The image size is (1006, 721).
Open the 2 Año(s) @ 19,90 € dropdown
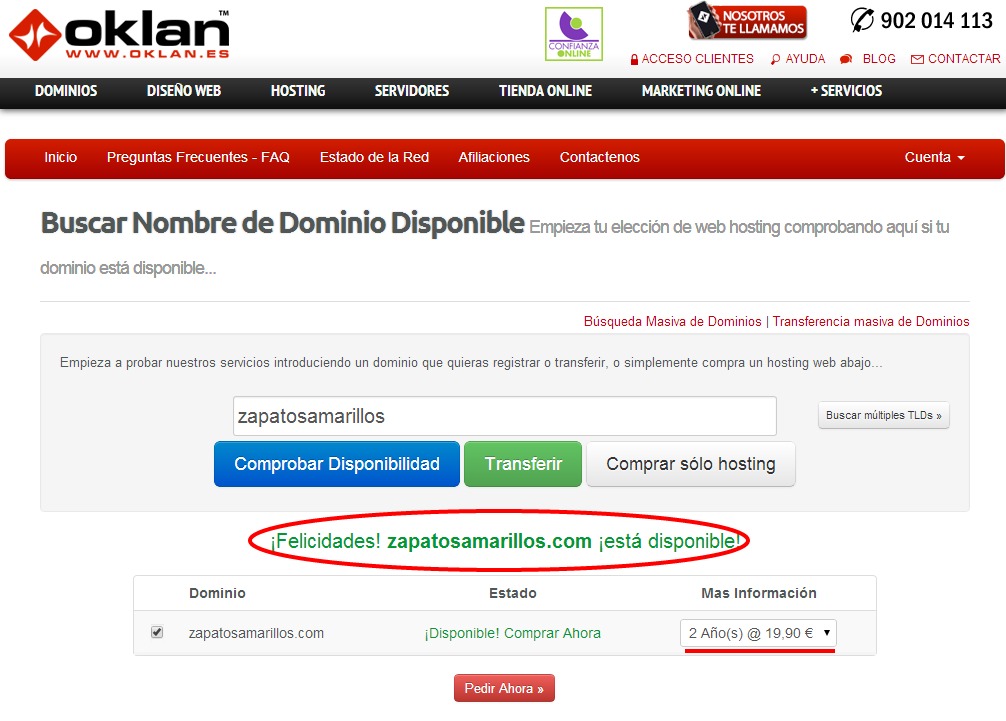tap(758, 633)
